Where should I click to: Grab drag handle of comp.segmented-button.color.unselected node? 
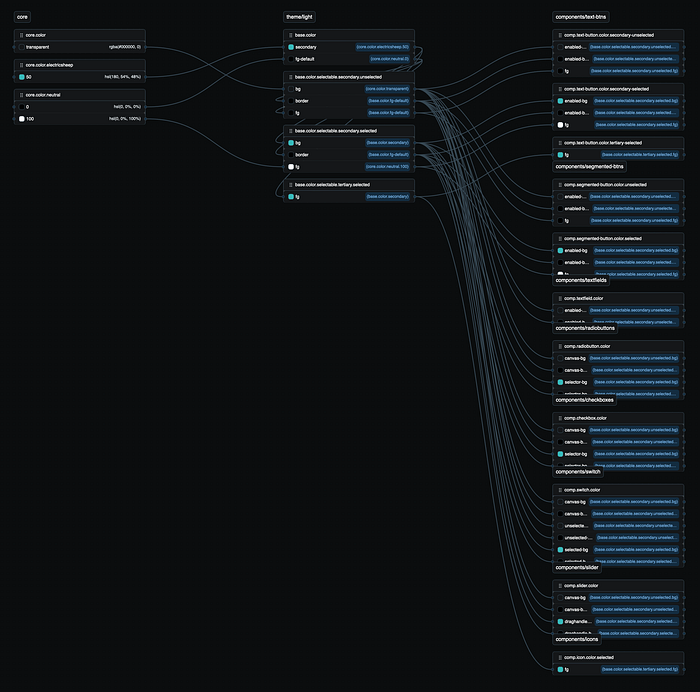click(559, 184)
